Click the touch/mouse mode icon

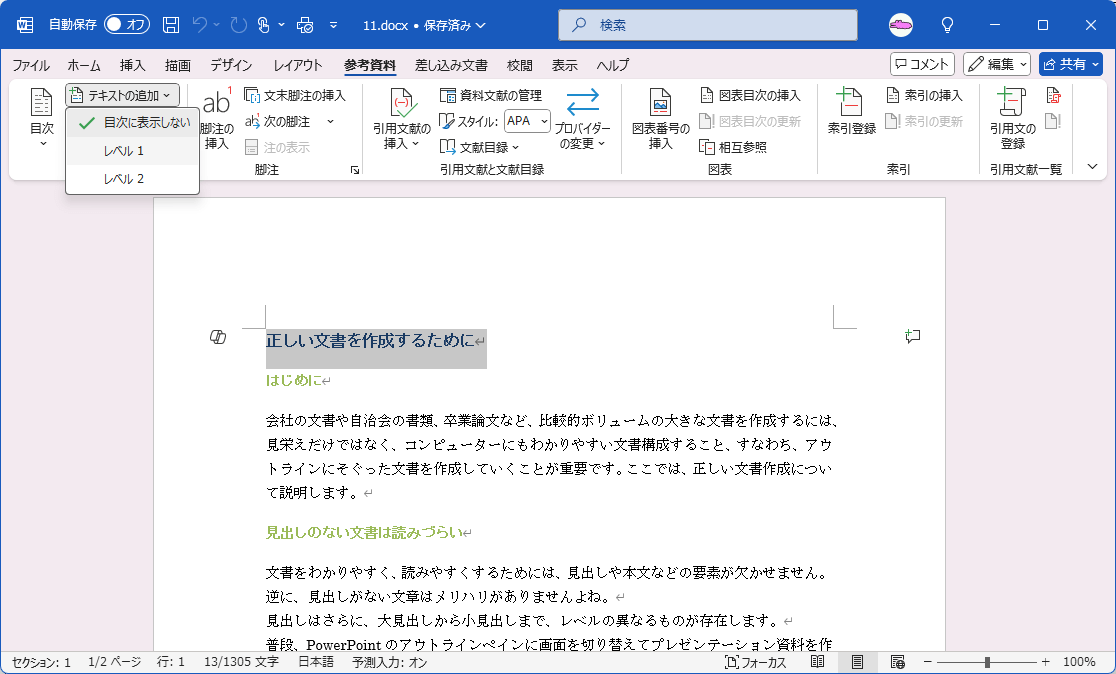point(264,25)
